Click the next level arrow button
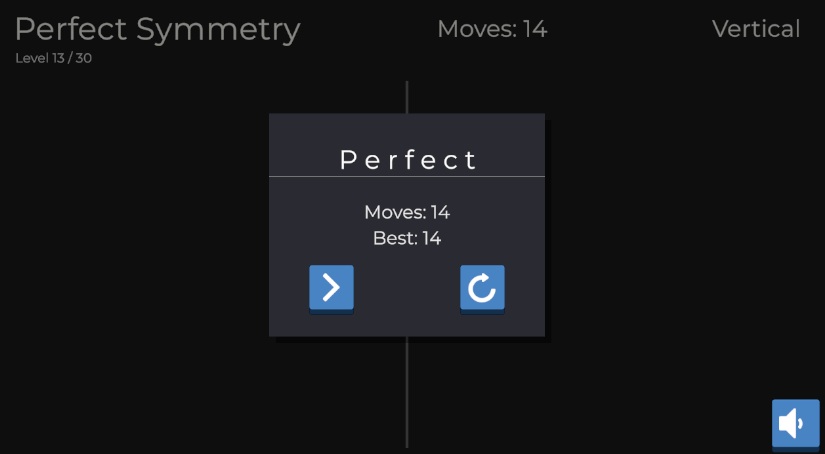Viewport: 825px width, 454px height. [x=331, y=288]
